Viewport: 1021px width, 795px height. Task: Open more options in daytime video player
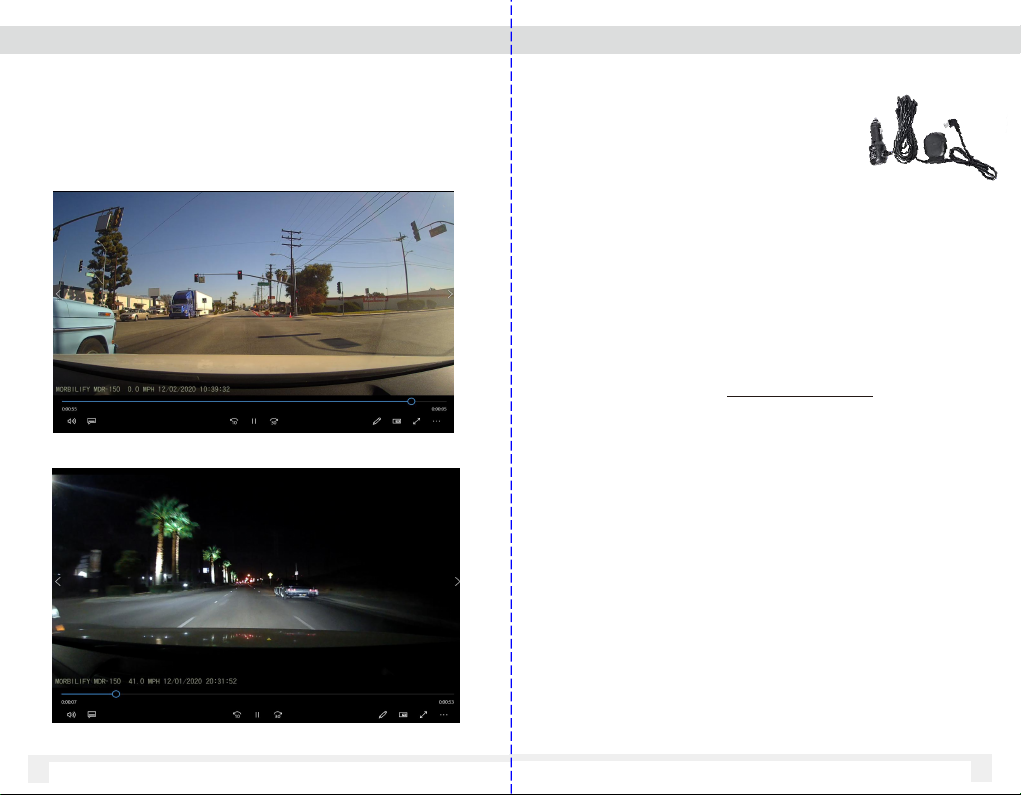[x=437, y=421]
